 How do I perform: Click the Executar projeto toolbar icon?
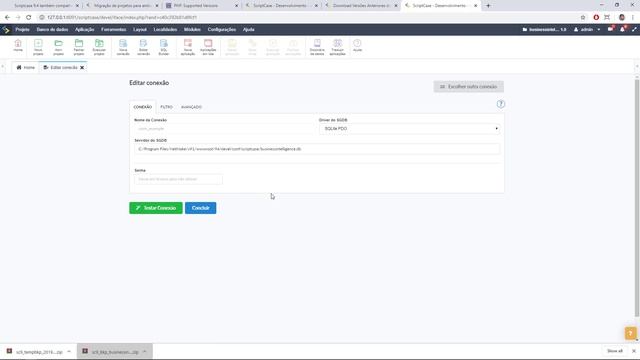99,47
